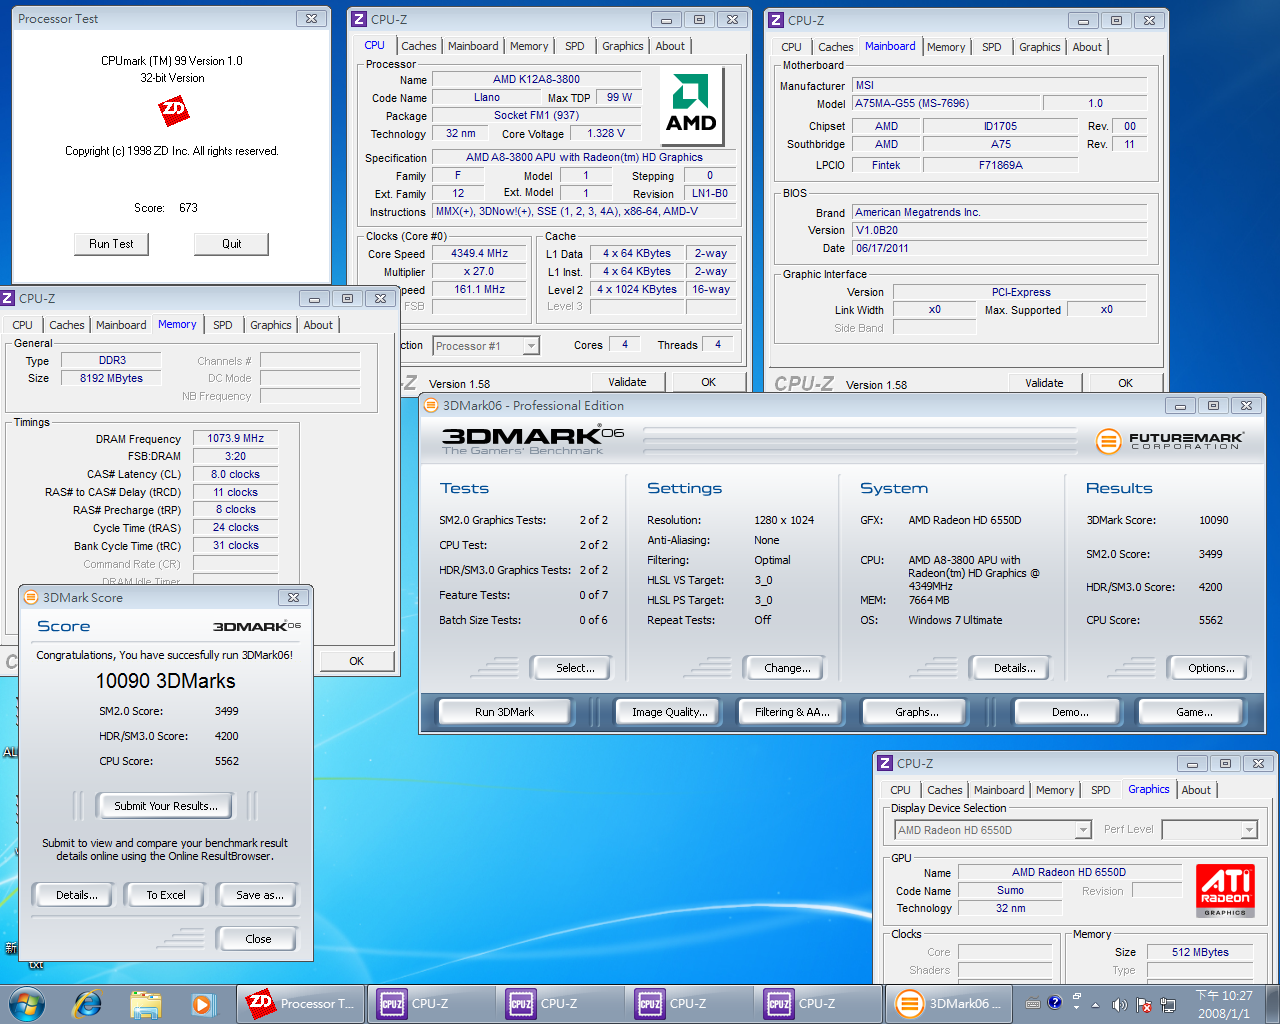This screenshot has width=1280, height=1024.
Task: Click To Excel in 3DMark Score
Action: point(166,895)
